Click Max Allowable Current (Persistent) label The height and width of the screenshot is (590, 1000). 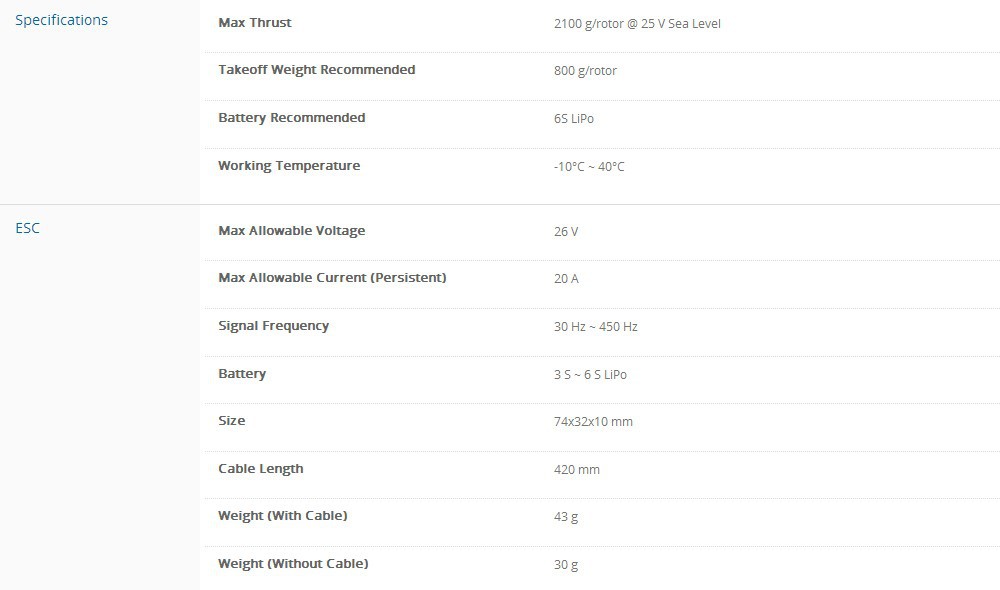(x=332, y=278)
